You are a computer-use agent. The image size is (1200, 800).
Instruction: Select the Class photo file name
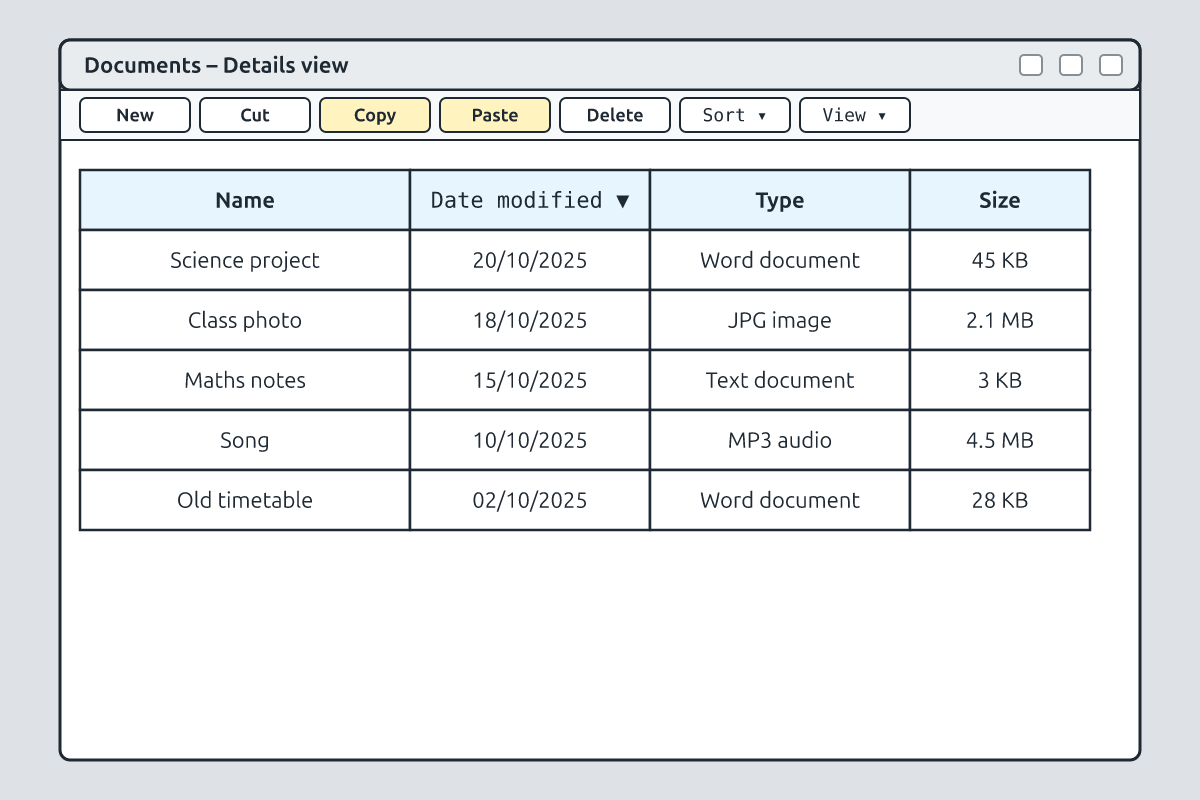(245, 320)
